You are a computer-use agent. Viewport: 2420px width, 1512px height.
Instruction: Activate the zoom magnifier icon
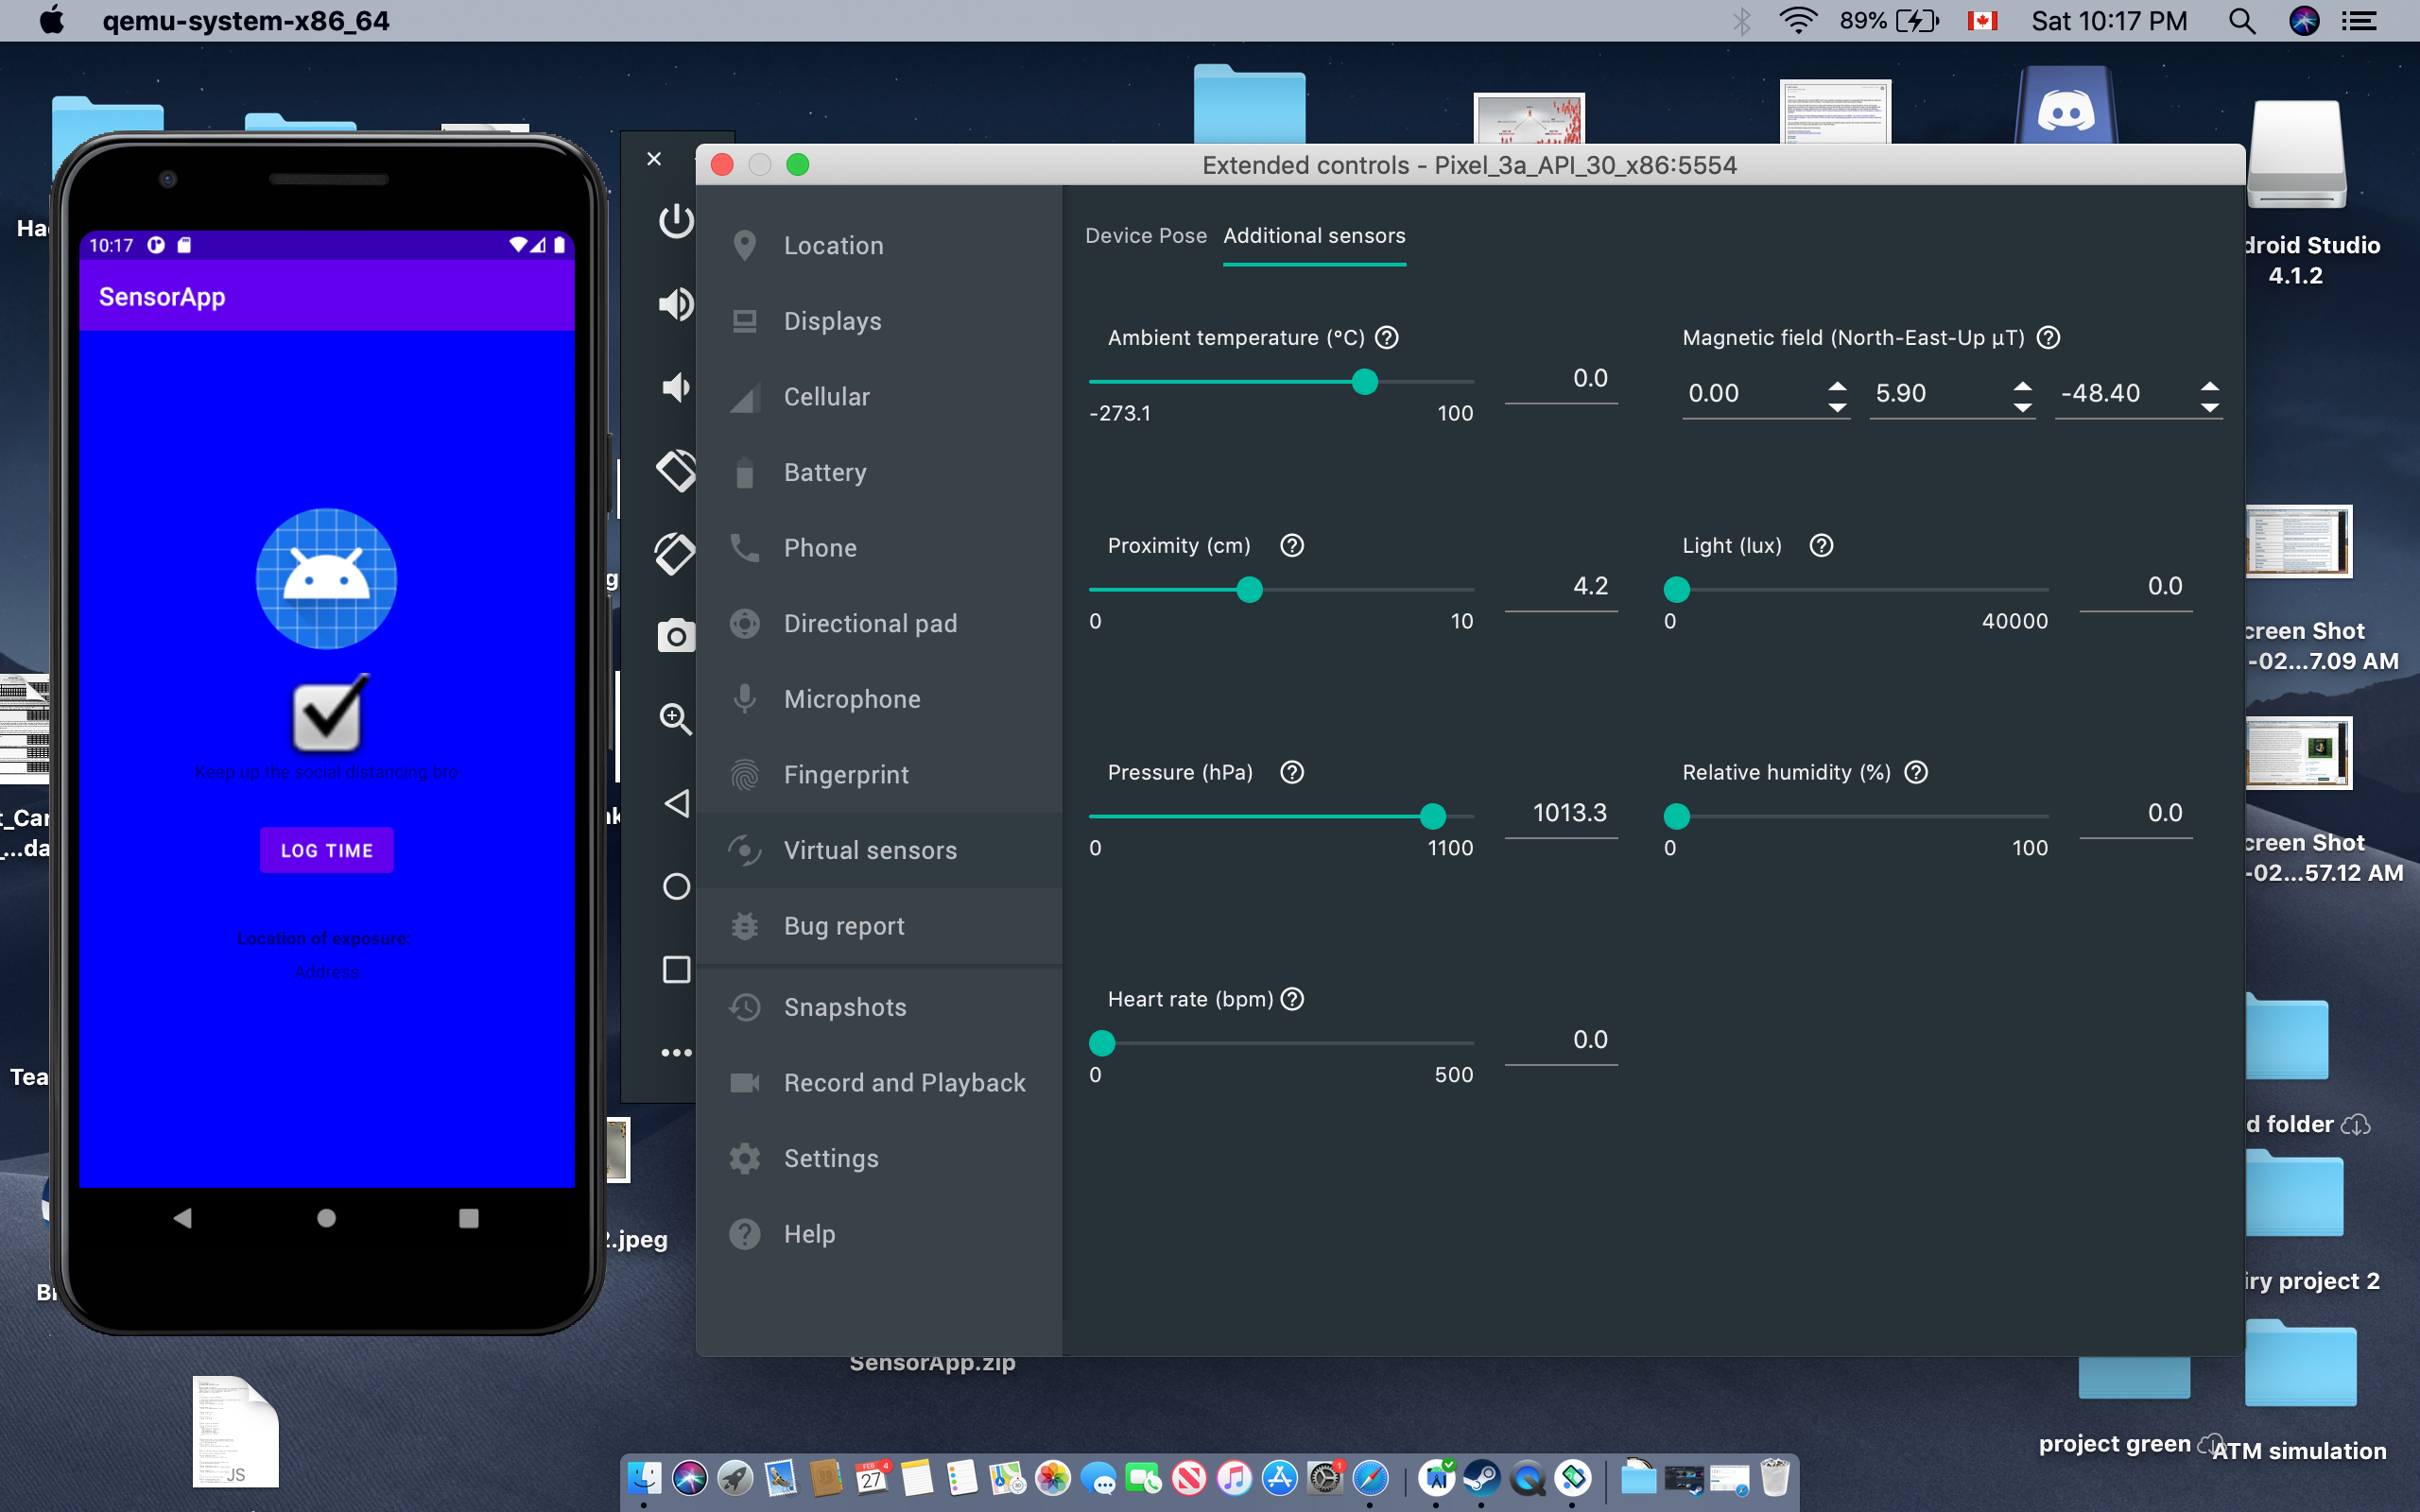coord(676,718)
